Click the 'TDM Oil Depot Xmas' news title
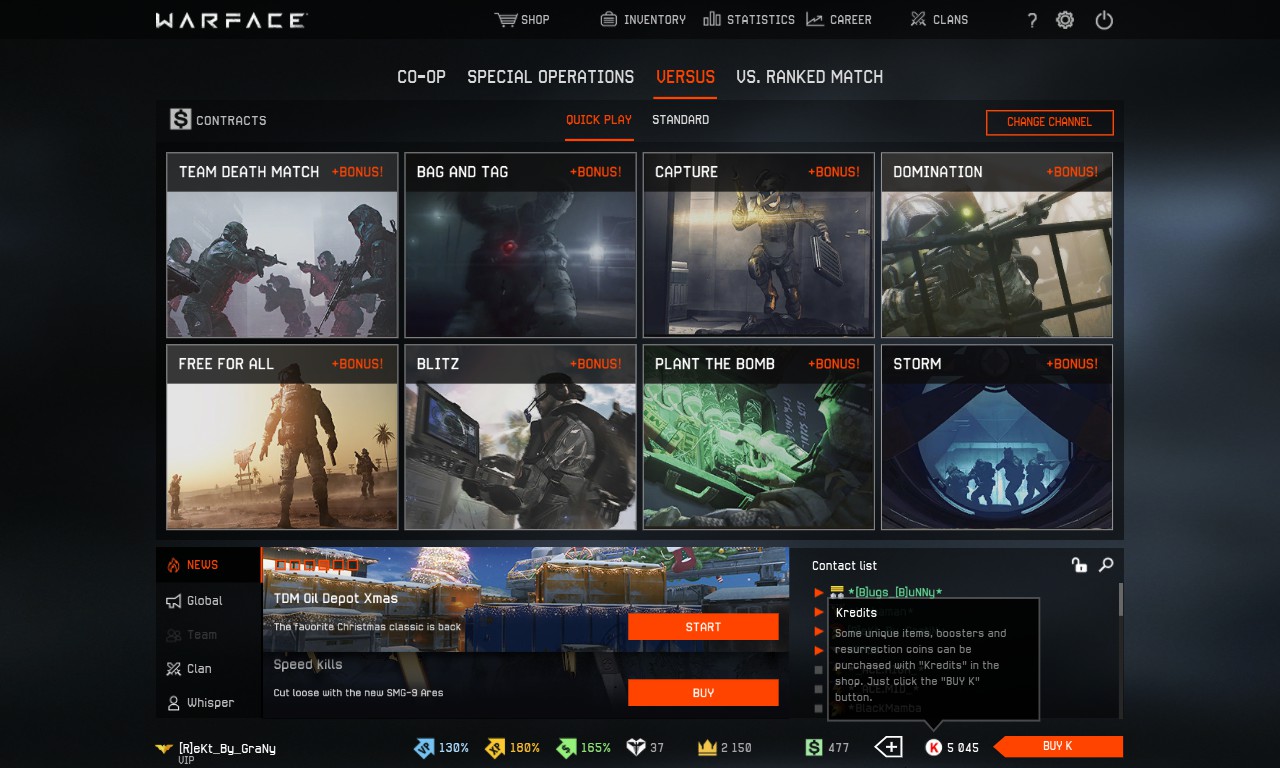1280x768 pixels. (336, 598)
